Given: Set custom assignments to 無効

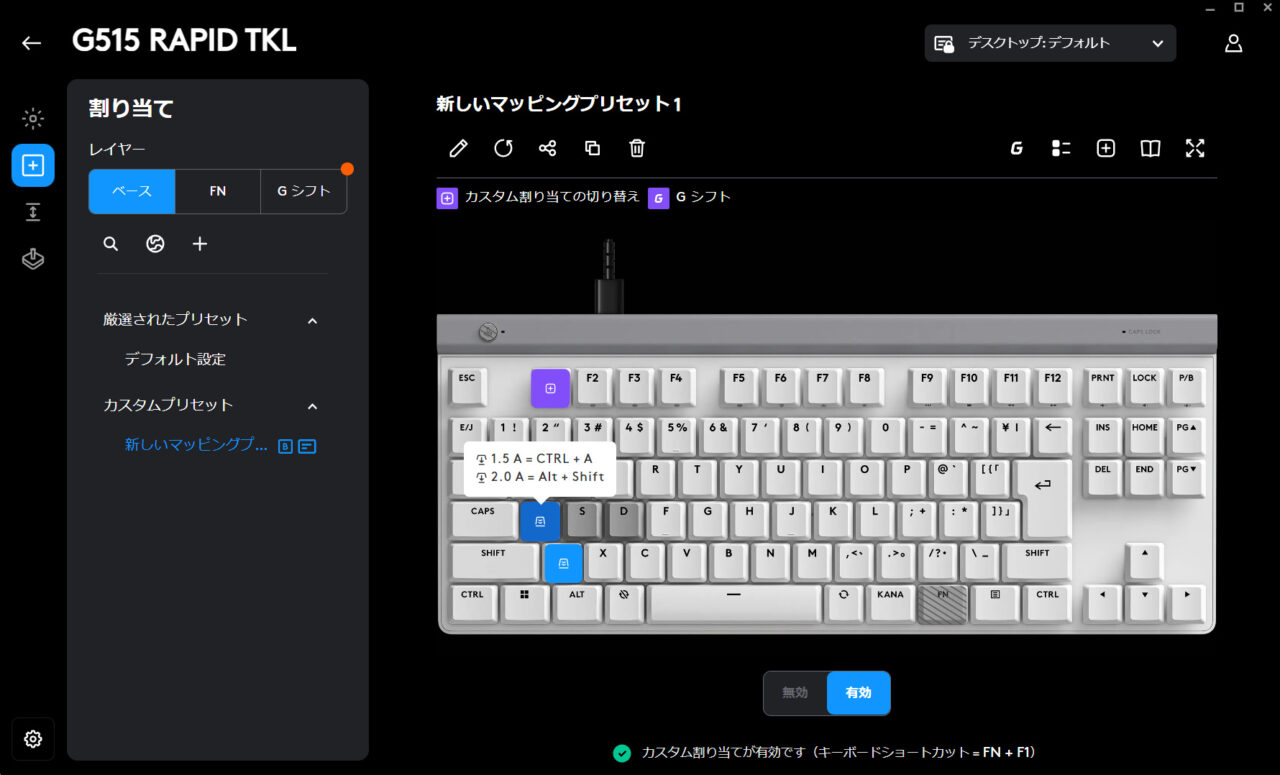Looking at the screenshot, I should click(795, 693).
